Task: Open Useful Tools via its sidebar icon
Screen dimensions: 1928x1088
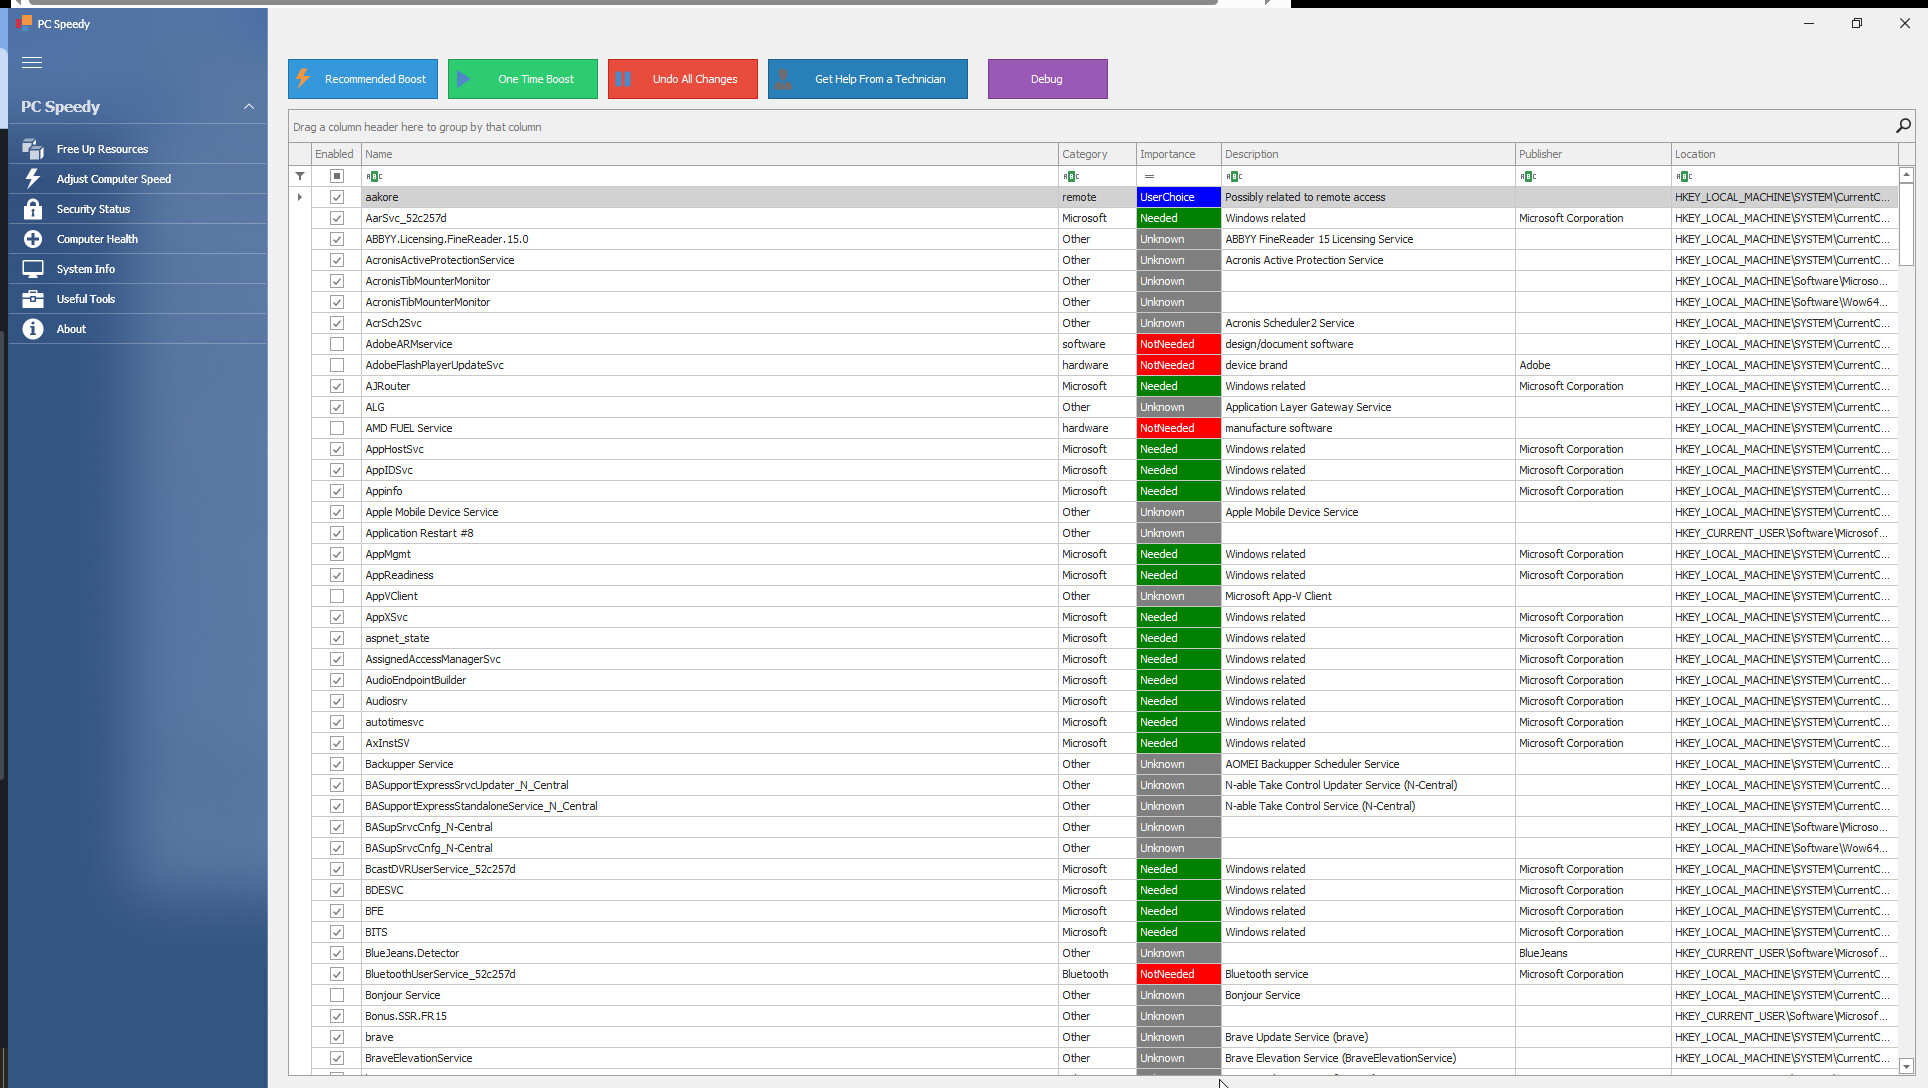Action: point(33,298)
